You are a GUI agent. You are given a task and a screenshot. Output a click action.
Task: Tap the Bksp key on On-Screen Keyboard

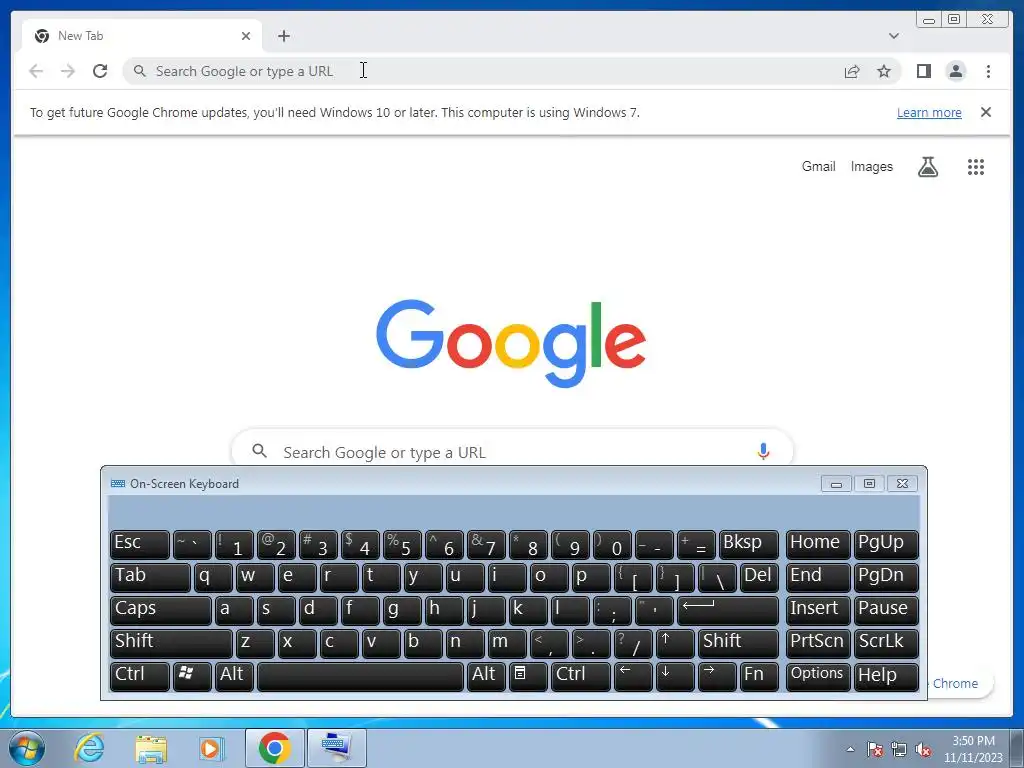coord(749,544)
